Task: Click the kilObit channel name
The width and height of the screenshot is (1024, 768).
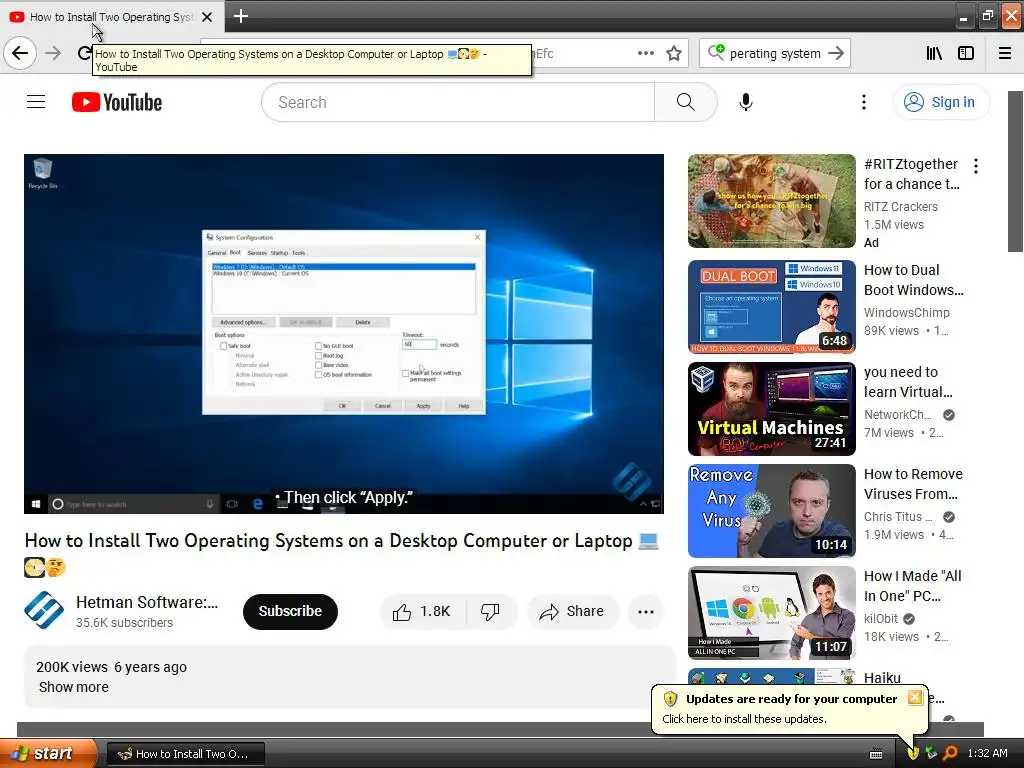Action: point(881,618)
